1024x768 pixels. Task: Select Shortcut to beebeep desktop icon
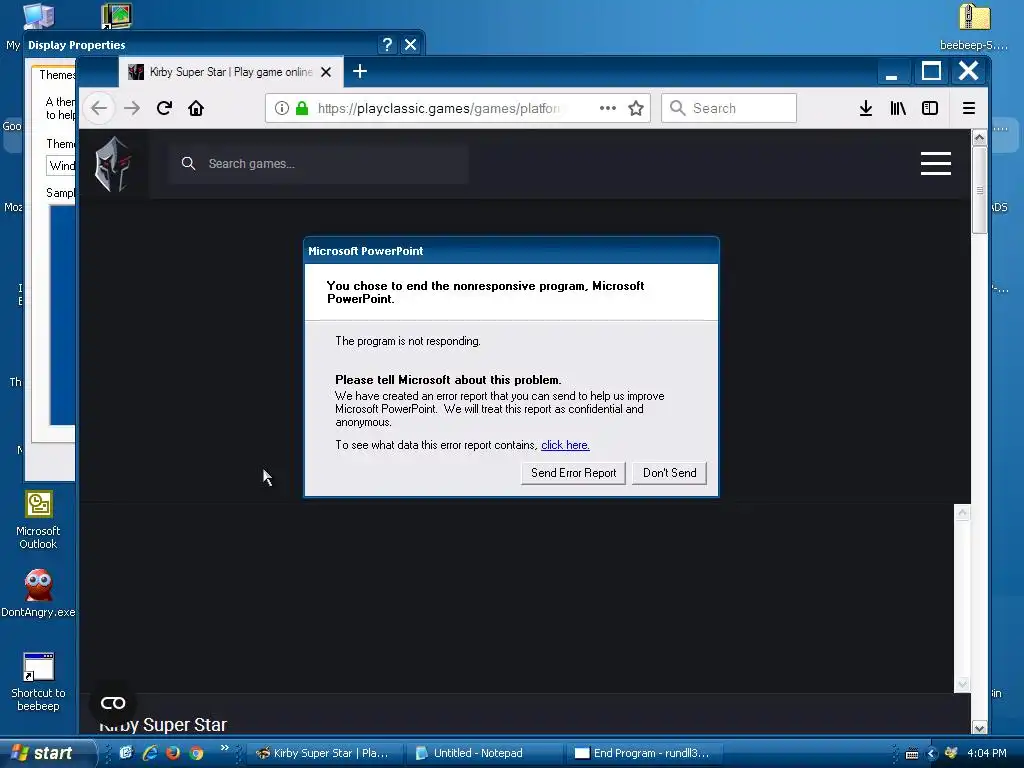coord(39,682)
